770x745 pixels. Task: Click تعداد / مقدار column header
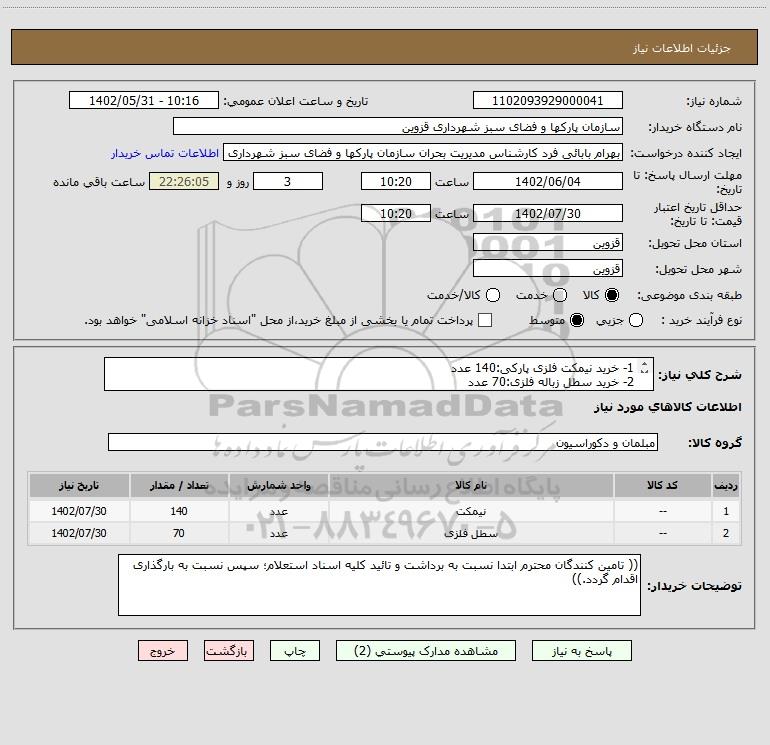click(x=179, y=485)
